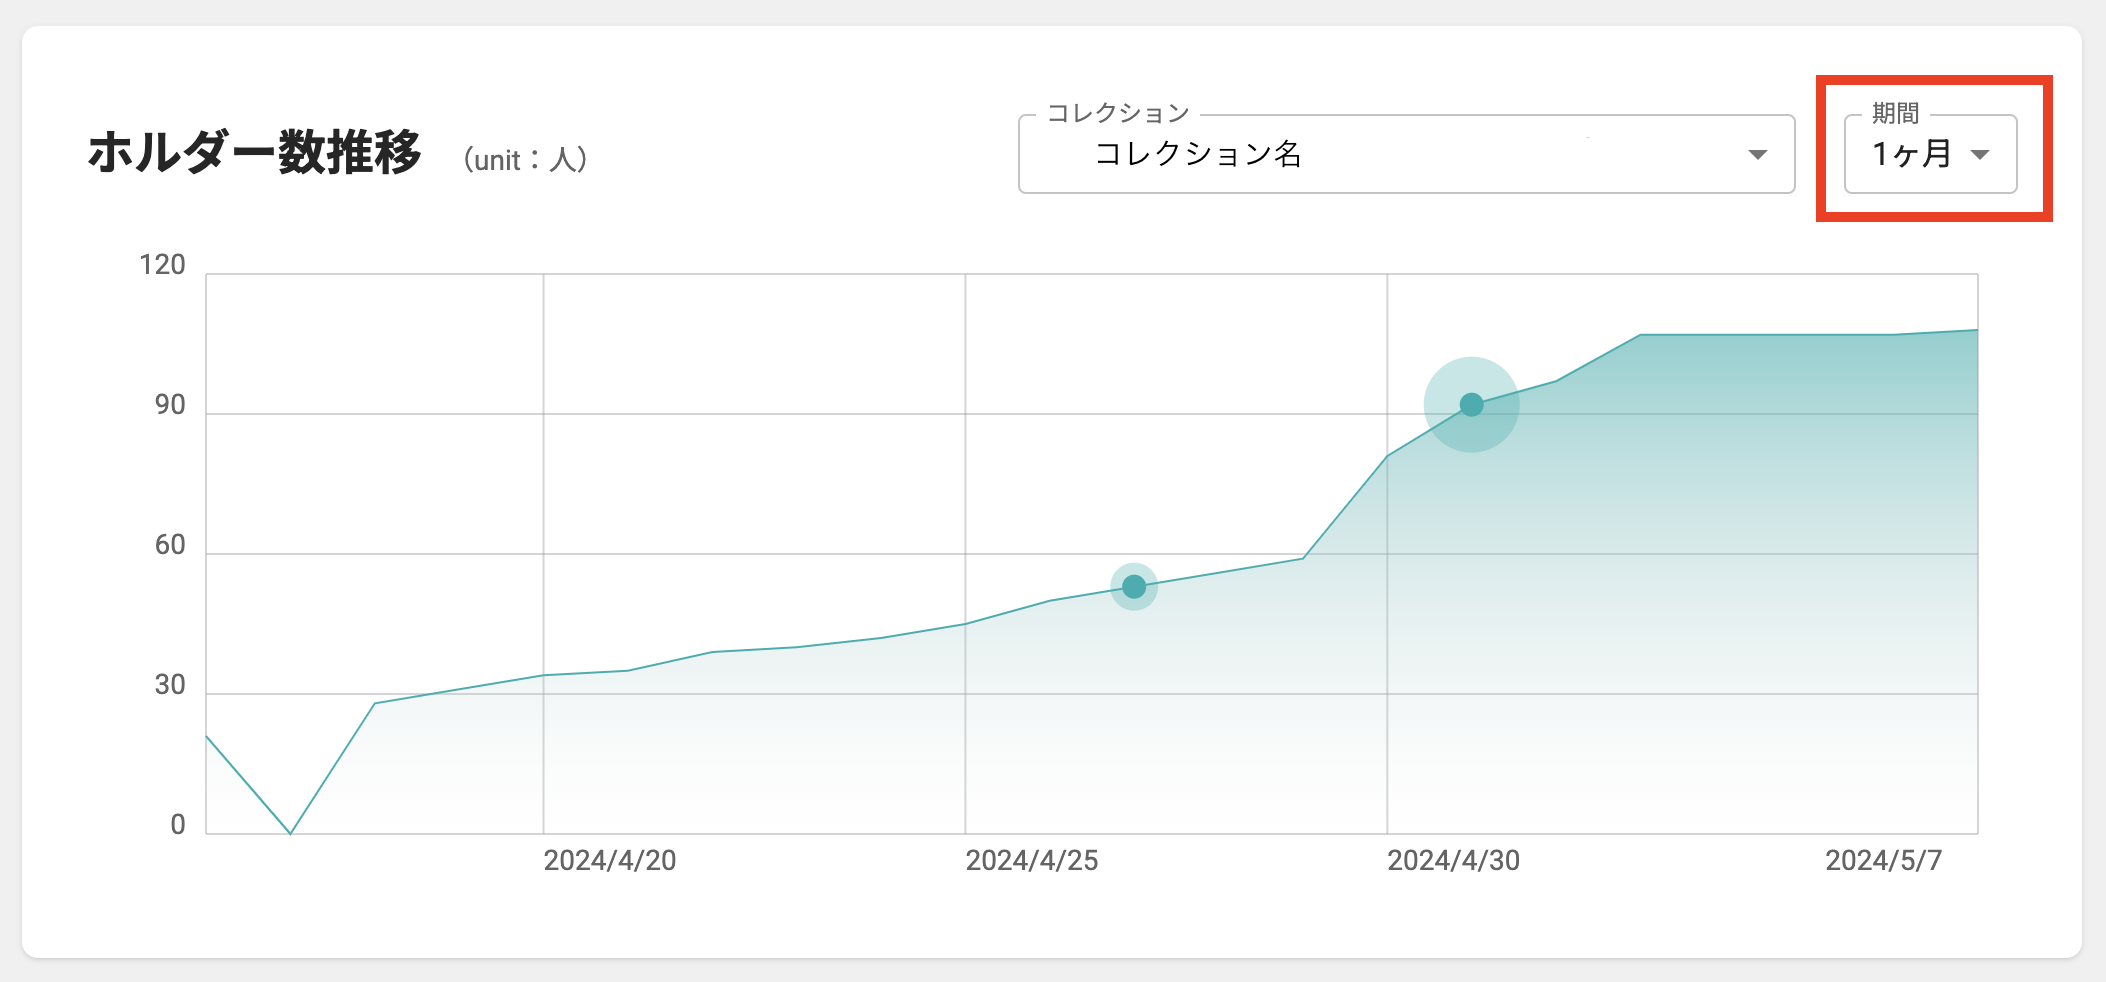2106x982 pixels.
Task: Click the コレクション field label
Action: [x=1118, y=114]
